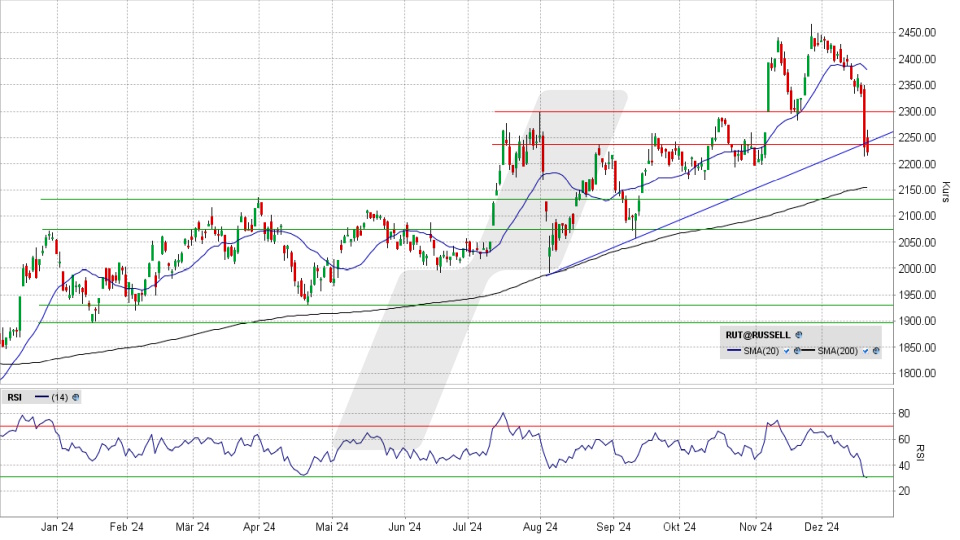The image size is (960, 540).
Task: Open settings icon beside SMA(20) checkbox
Action: [797, 351]
